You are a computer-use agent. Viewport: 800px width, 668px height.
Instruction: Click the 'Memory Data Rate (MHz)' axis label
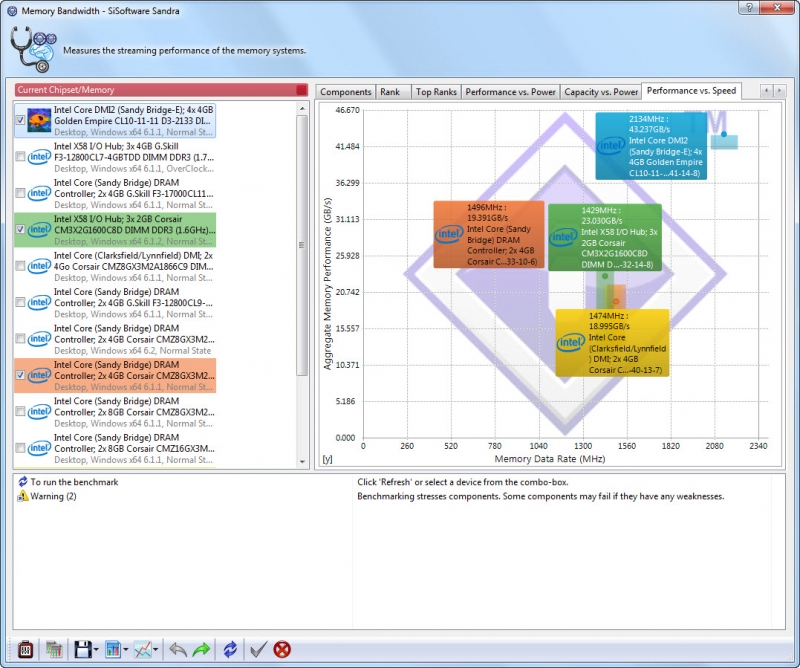tap(549, 459)
